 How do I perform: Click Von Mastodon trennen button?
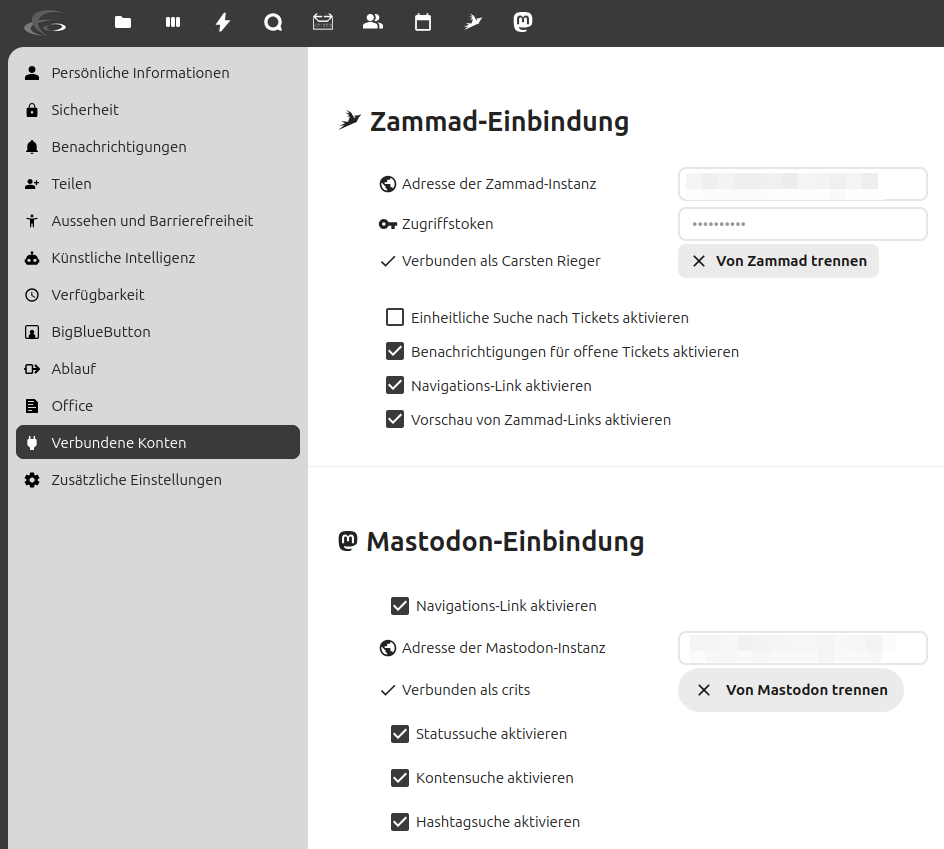[791, 690]
